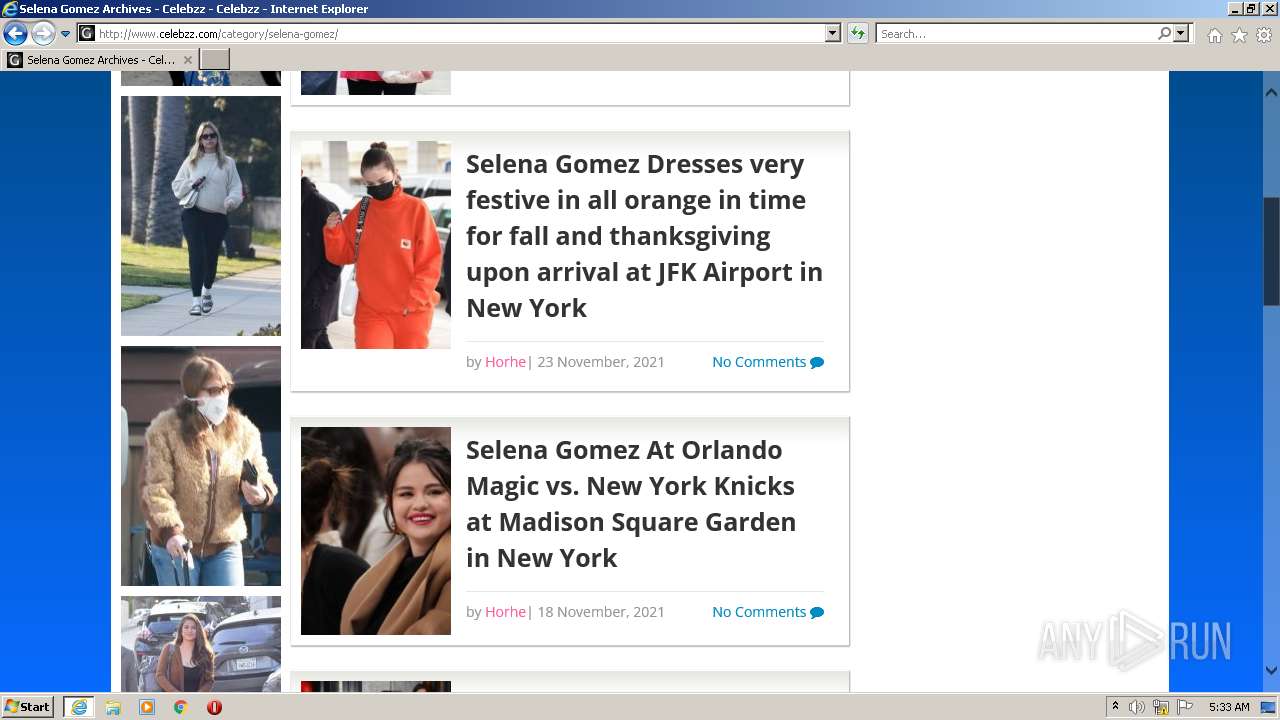Open the recent pages dropdown arrow

[66, 34]
